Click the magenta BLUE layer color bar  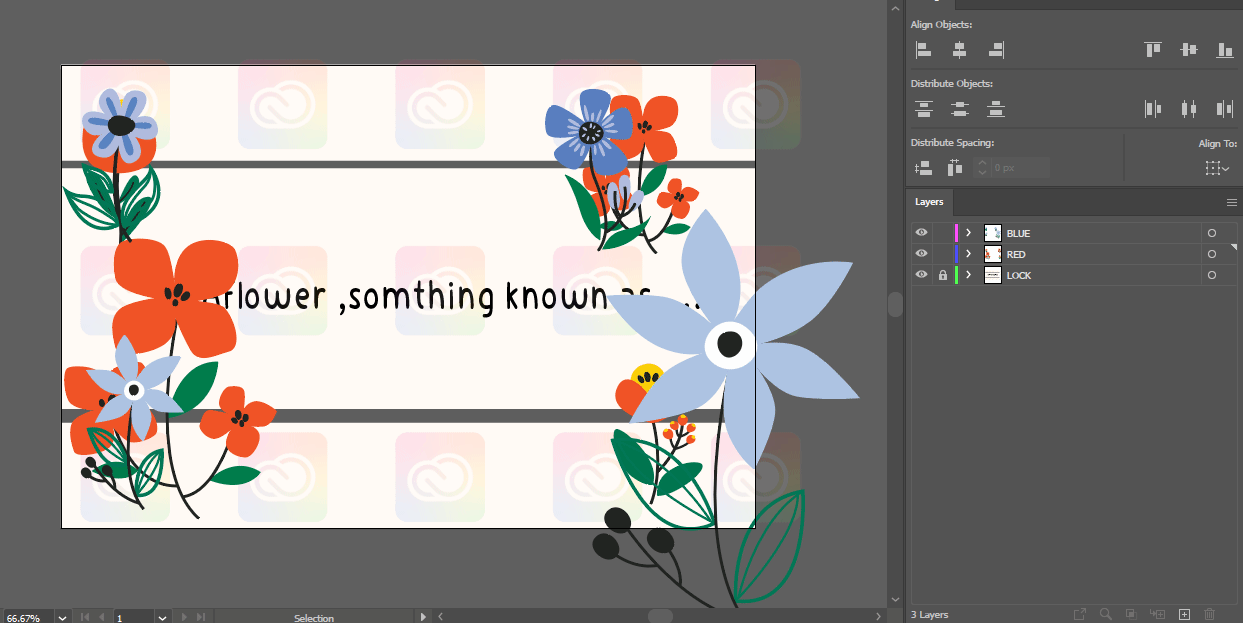[956, 233]
